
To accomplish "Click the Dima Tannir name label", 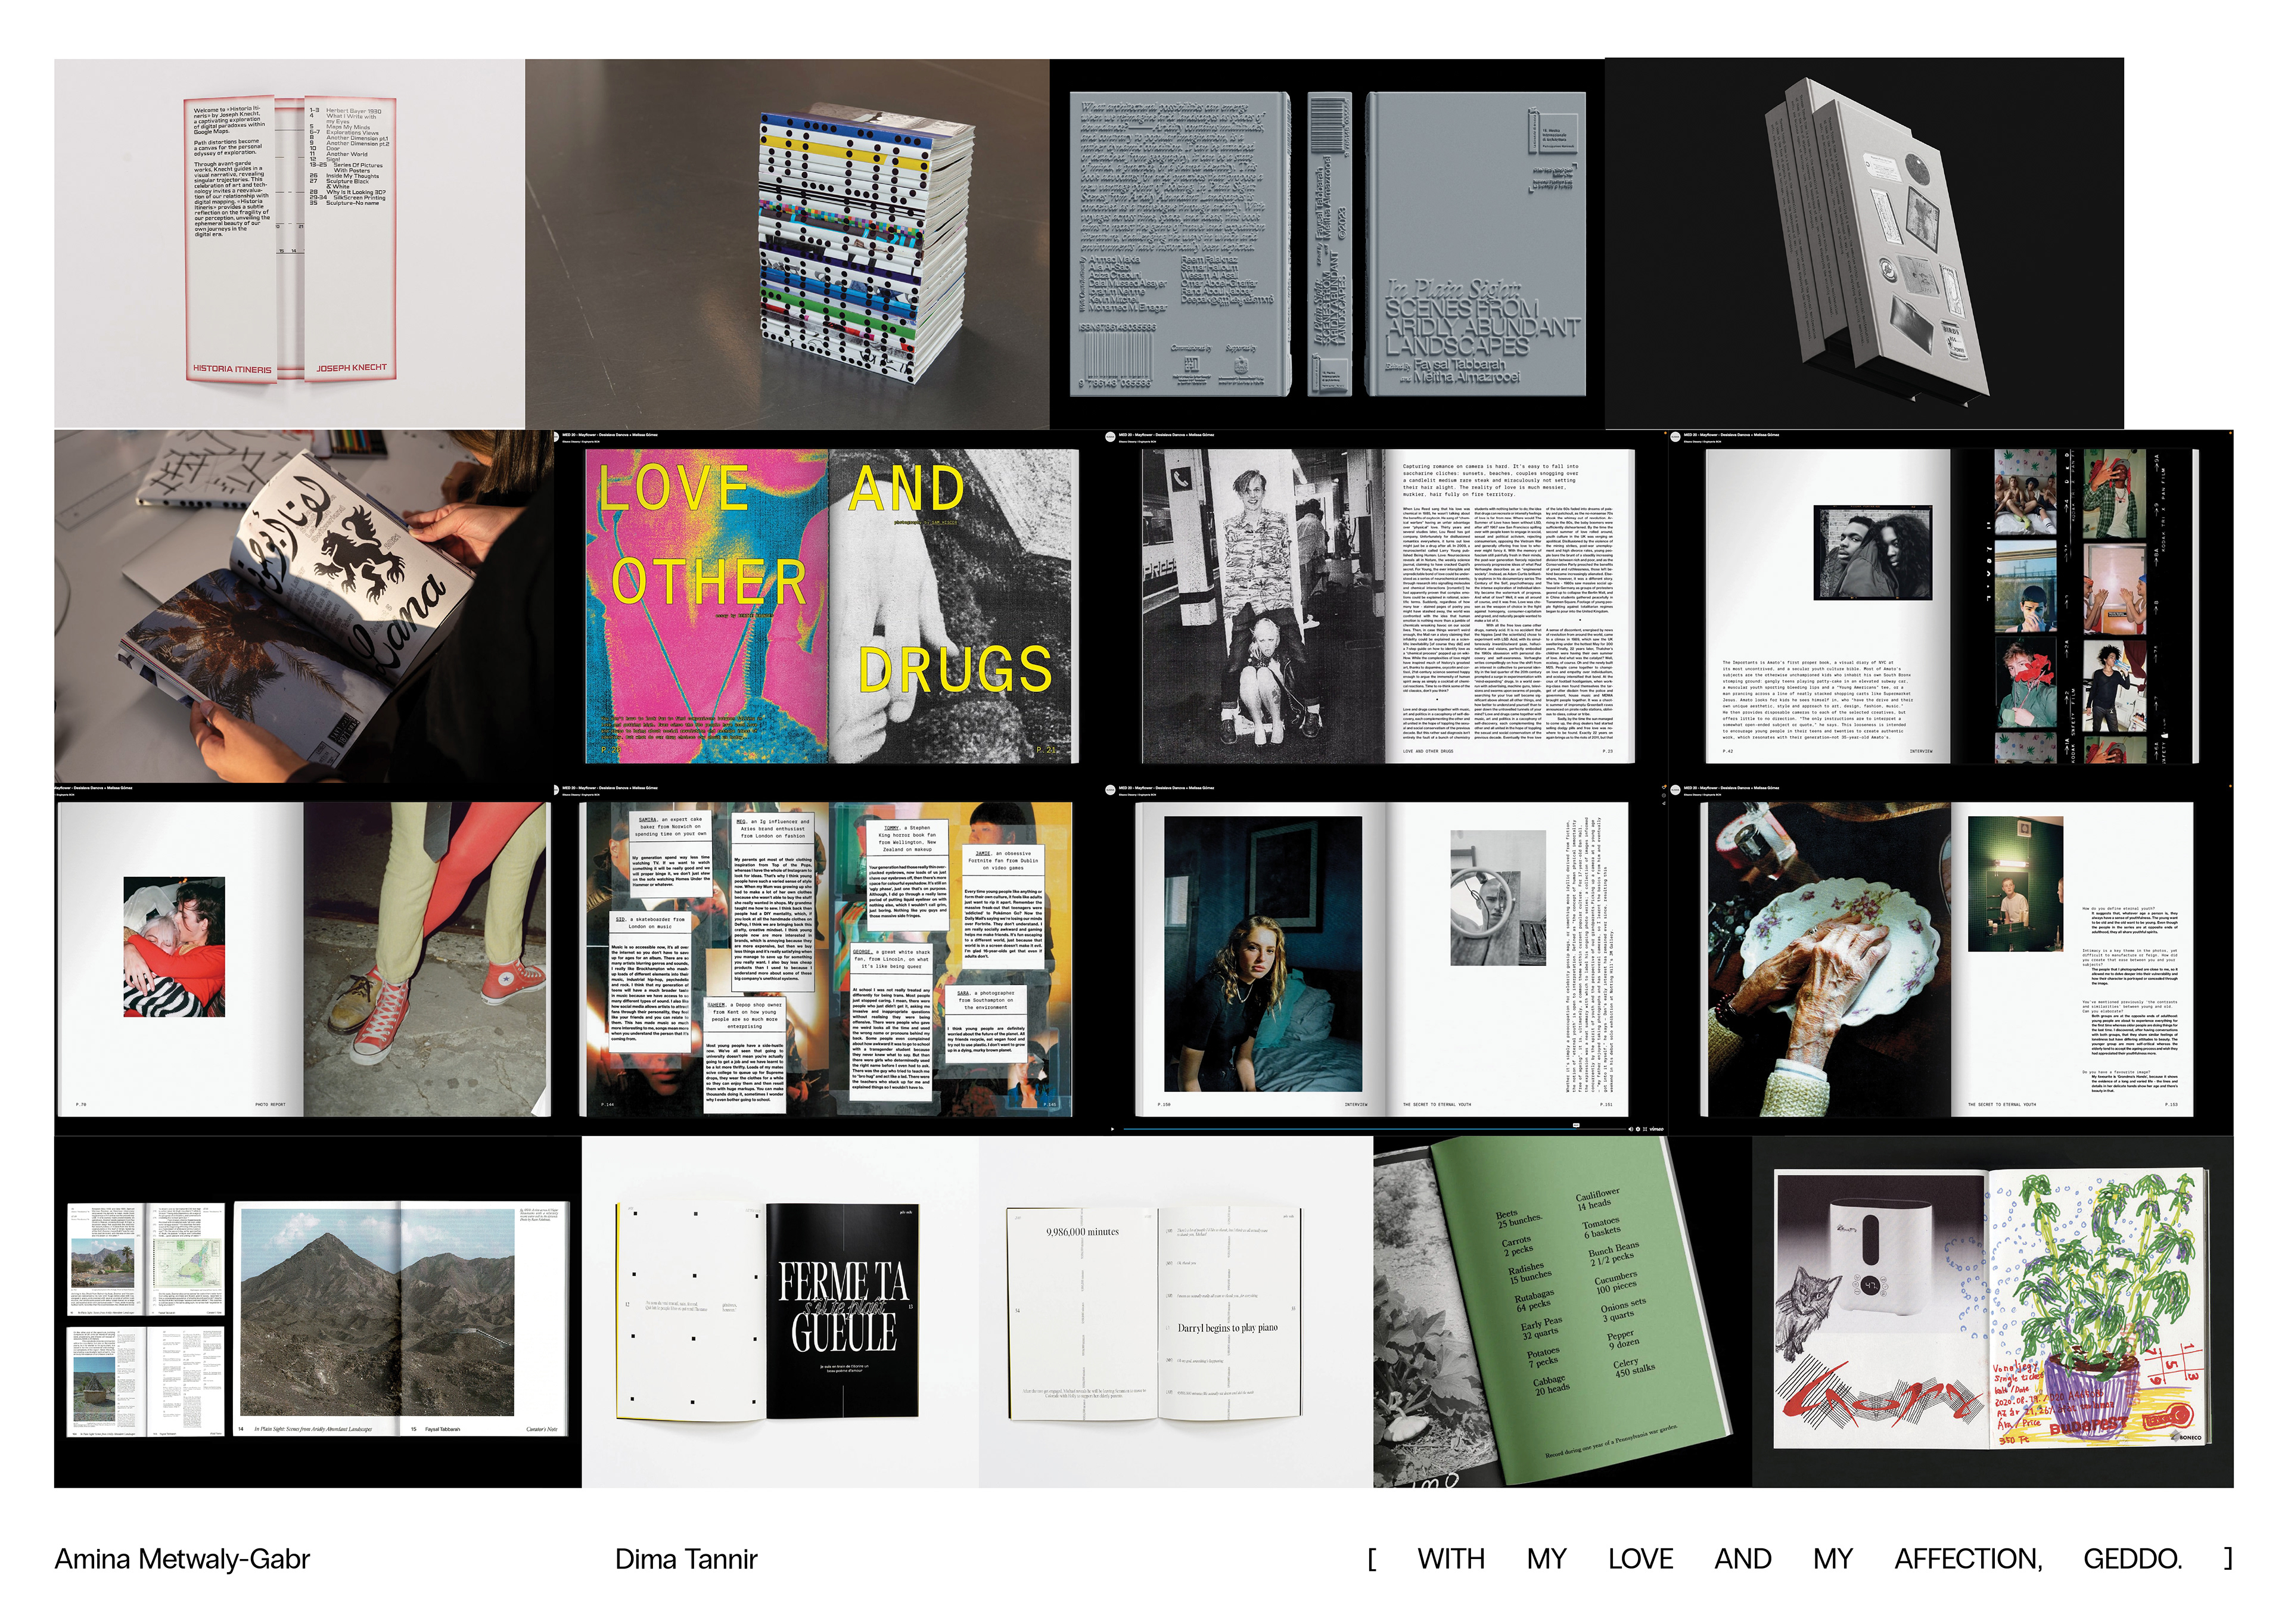I will (686, 1559).
